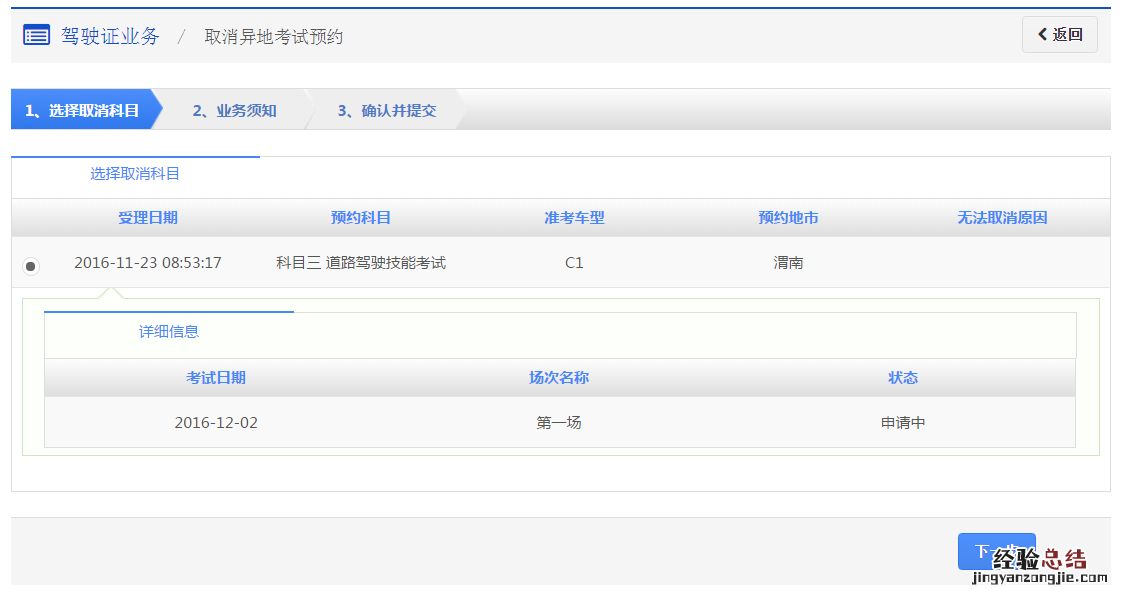Click the 预约科目 column header
This screenshot has height=596, width=1122.
coord(361,218)
